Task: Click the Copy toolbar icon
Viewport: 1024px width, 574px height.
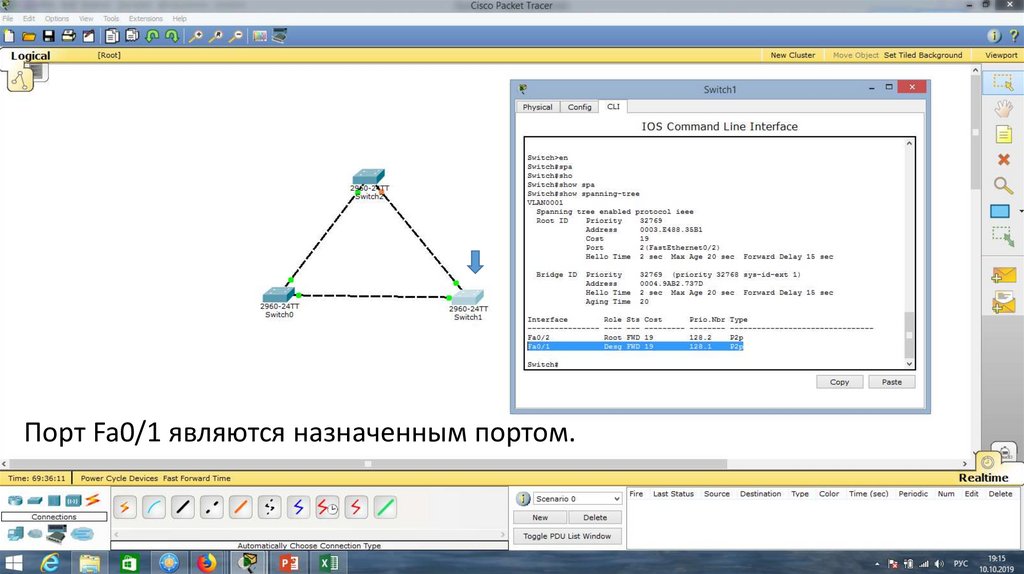Action: tap(112, 36)
